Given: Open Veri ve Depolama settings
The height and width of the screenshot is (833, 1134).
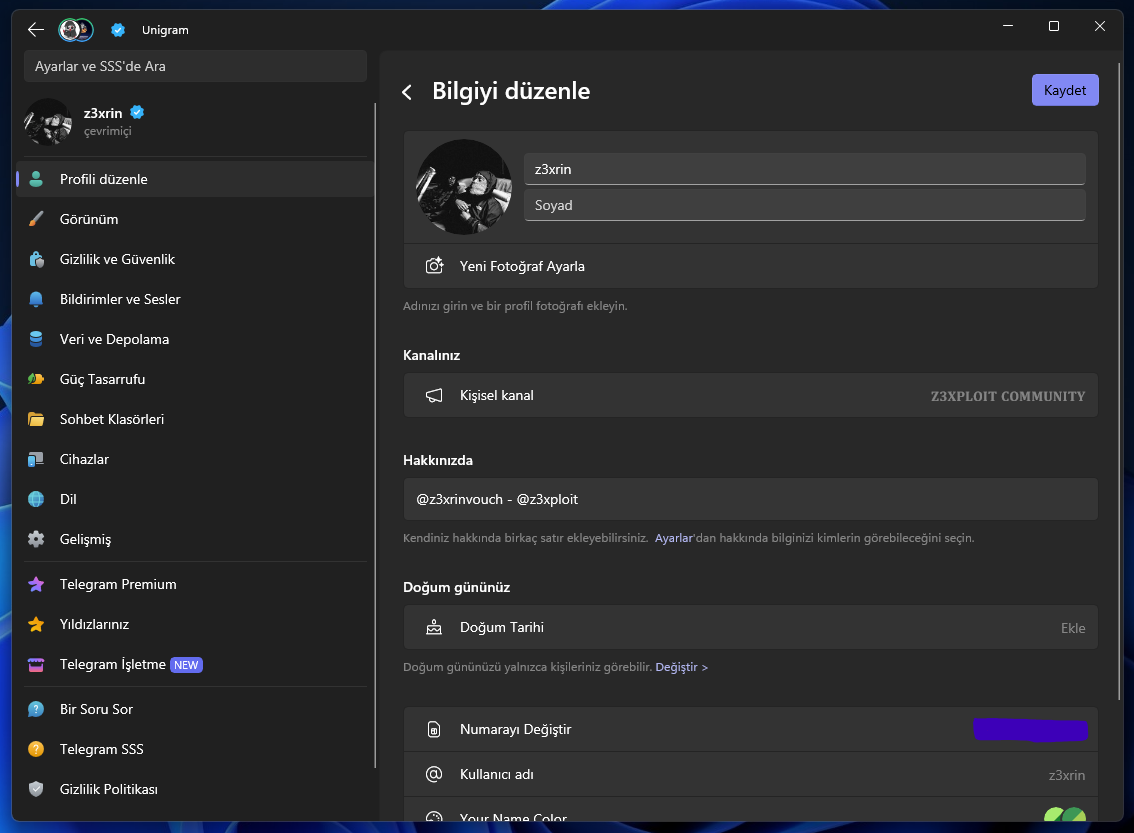Looking at the screenshot, I should pyautogui.click(x=195, y=339).
